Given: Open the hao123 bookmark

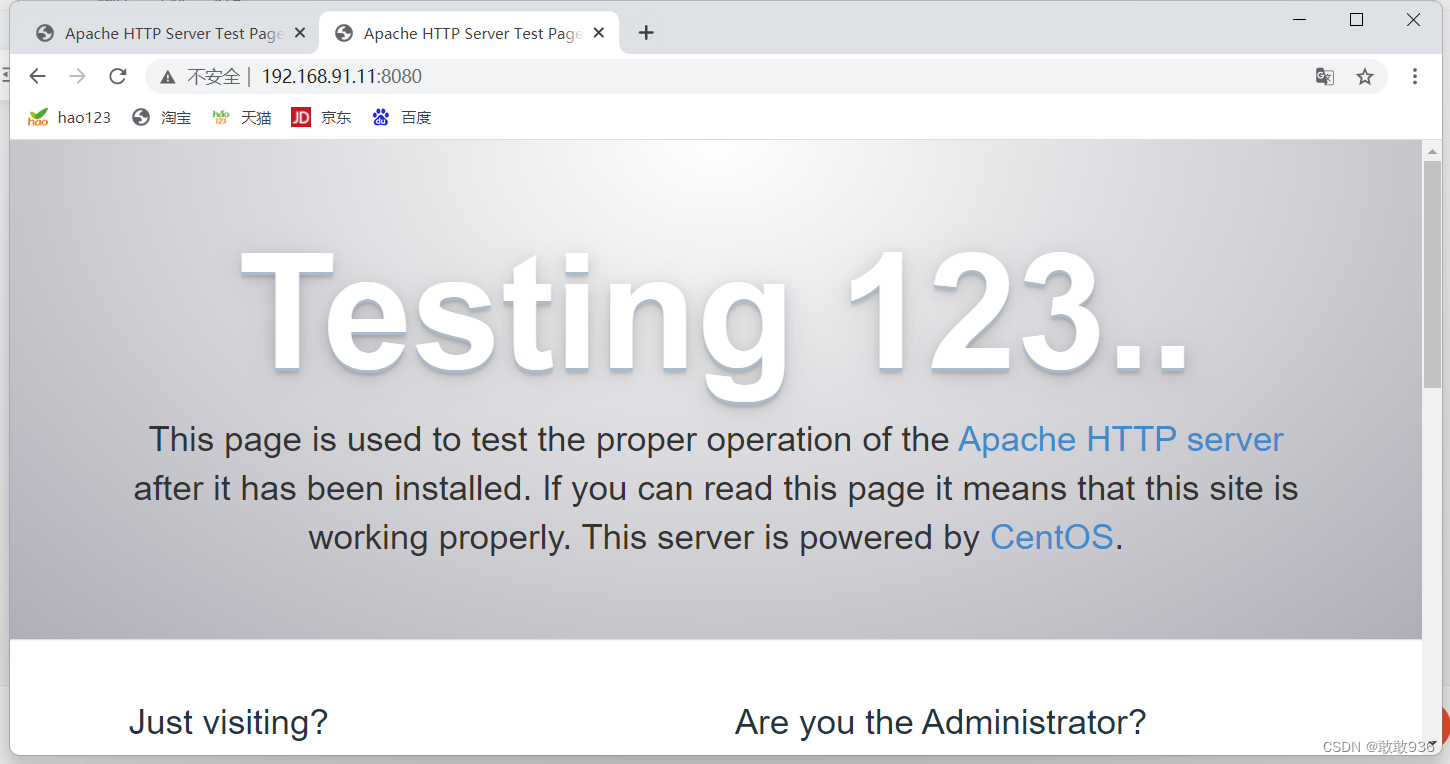Looking at the screenshot, I should (x=69, y=117).
